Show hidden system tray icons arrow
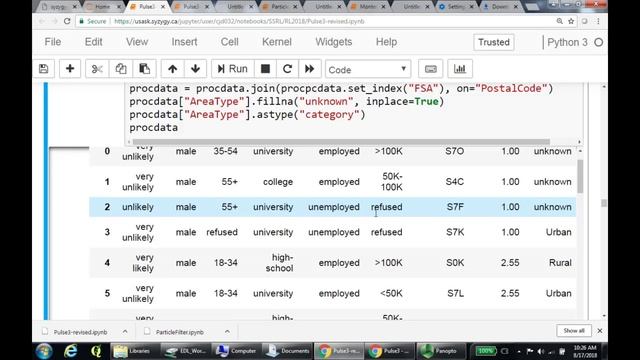 [519, 351]
